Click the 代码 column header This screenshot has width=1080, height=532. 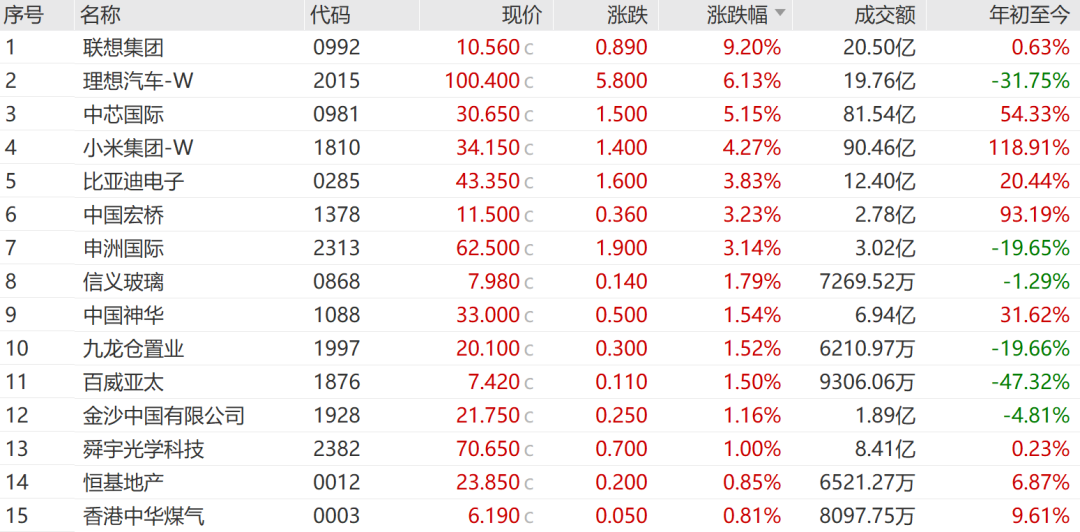pyautogui.click(x=329, y=14)
